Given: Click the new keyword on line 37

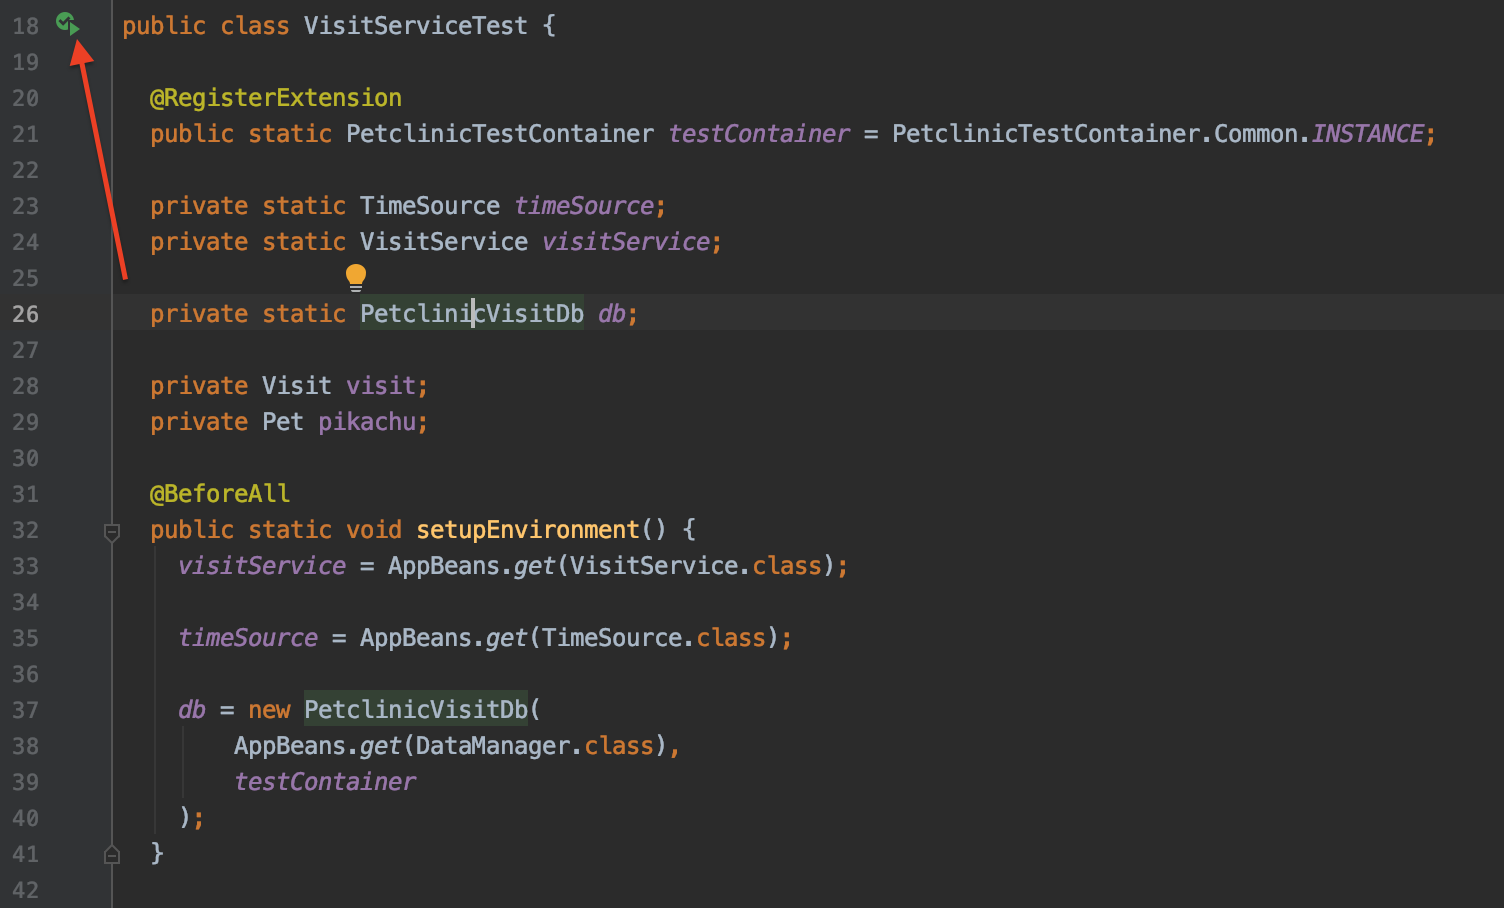Looking at the screenshot, I should point(268,709).
